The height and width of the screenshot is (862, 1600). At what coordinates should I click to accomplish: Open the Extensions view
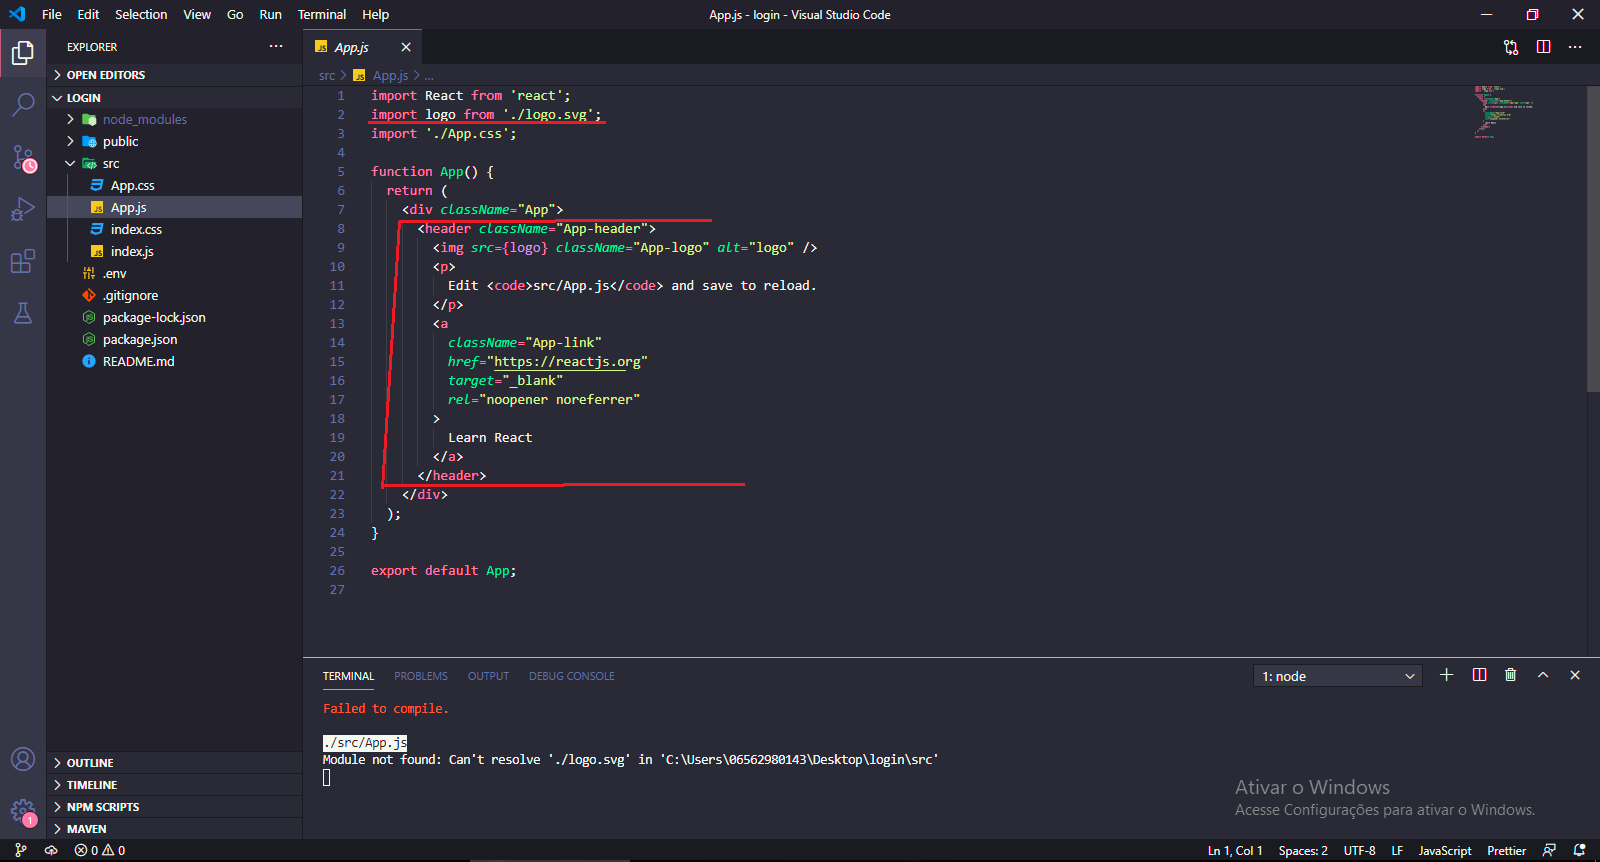click(23, 262)
